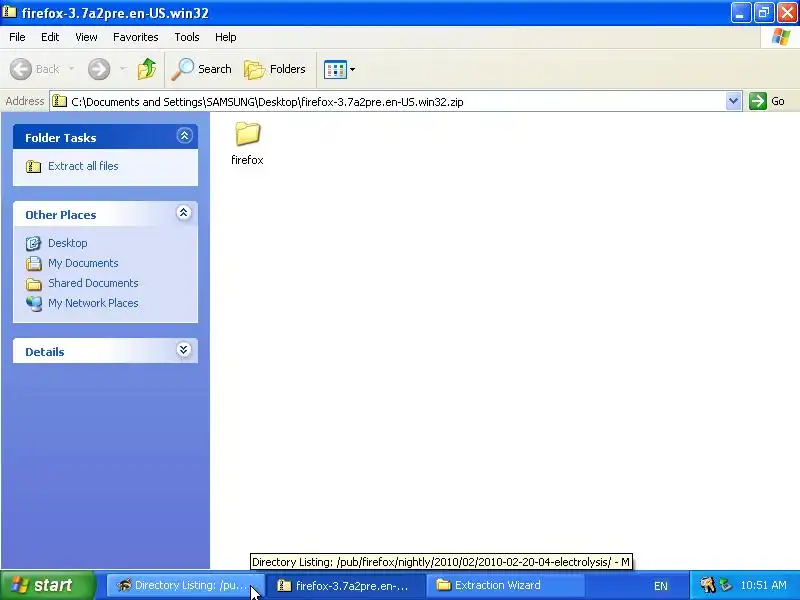The height and width of the screenshot is (600, 800).
Task: Open Back button history dropdown arrow
Action: 71,68
